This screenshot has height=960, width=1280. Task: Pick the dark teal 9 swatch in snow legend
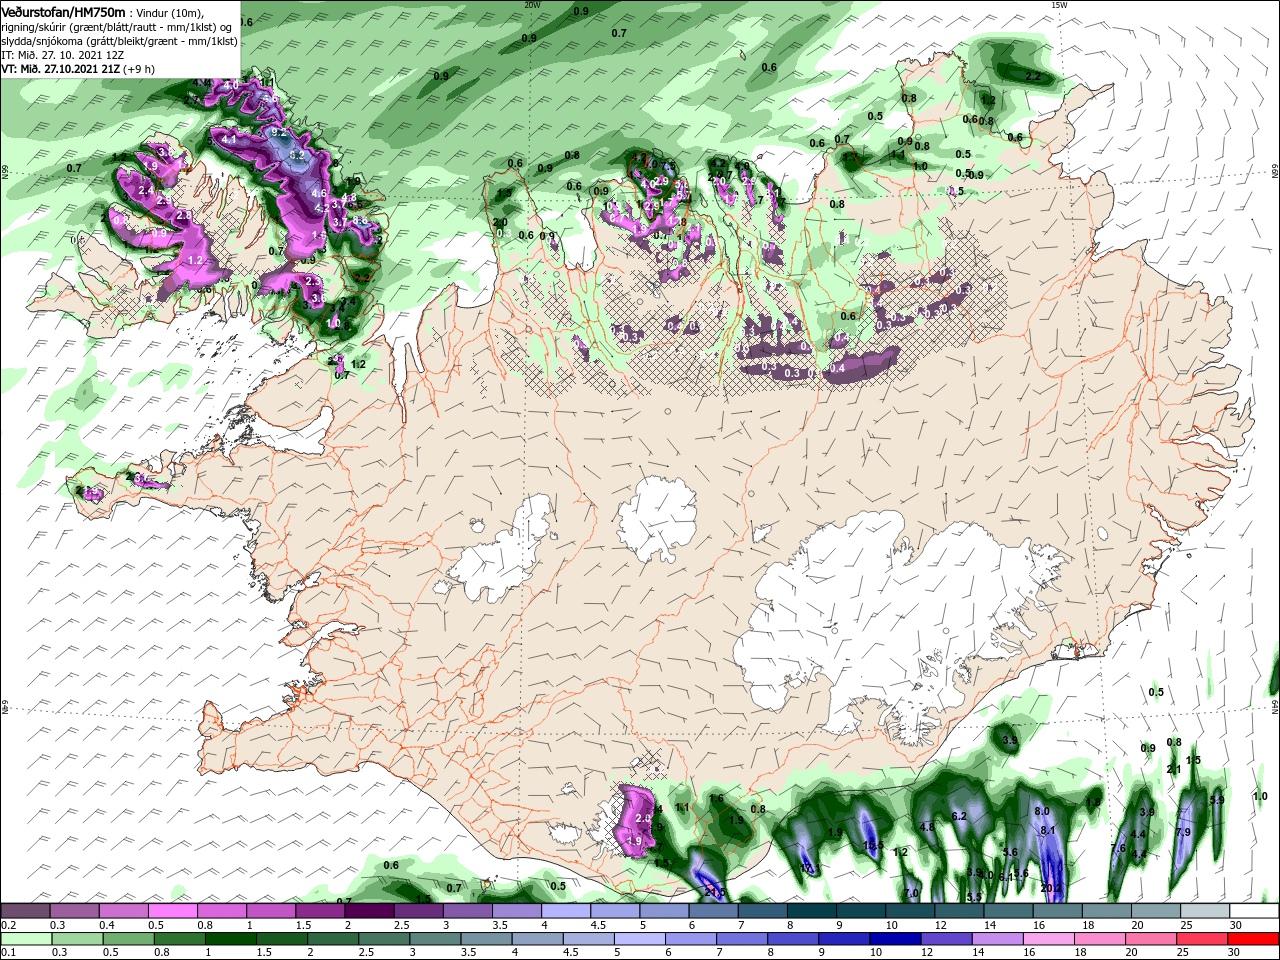click(x=860, y=911)
